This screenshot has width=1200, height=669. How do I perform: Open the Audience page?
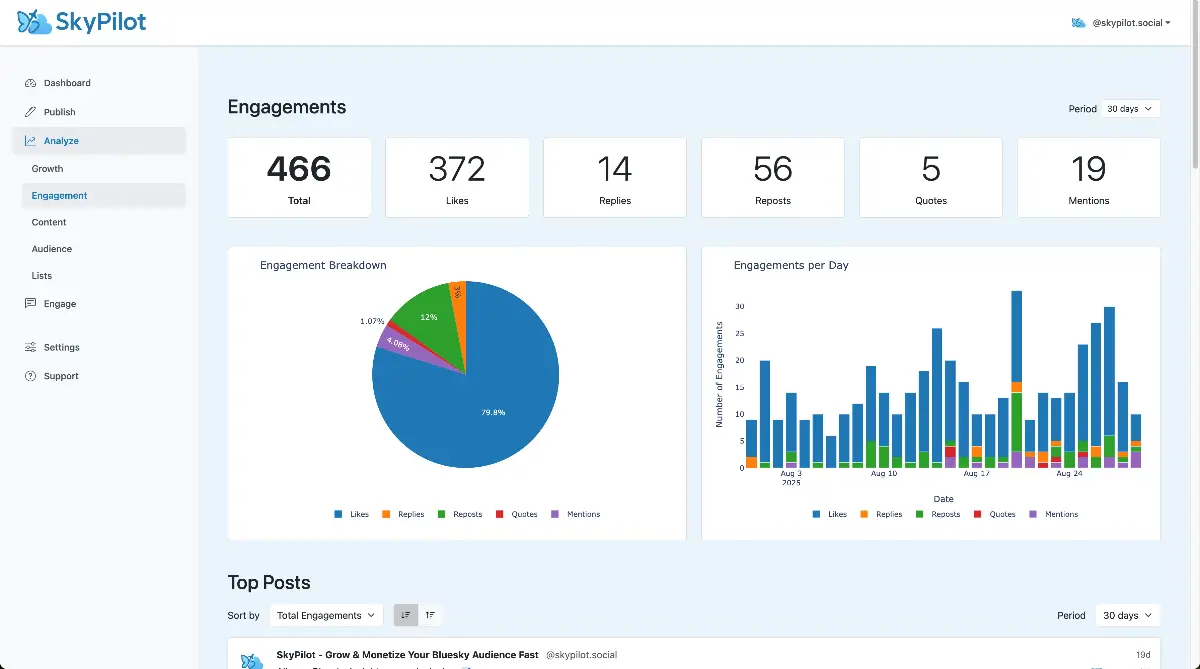pos(51,249)
